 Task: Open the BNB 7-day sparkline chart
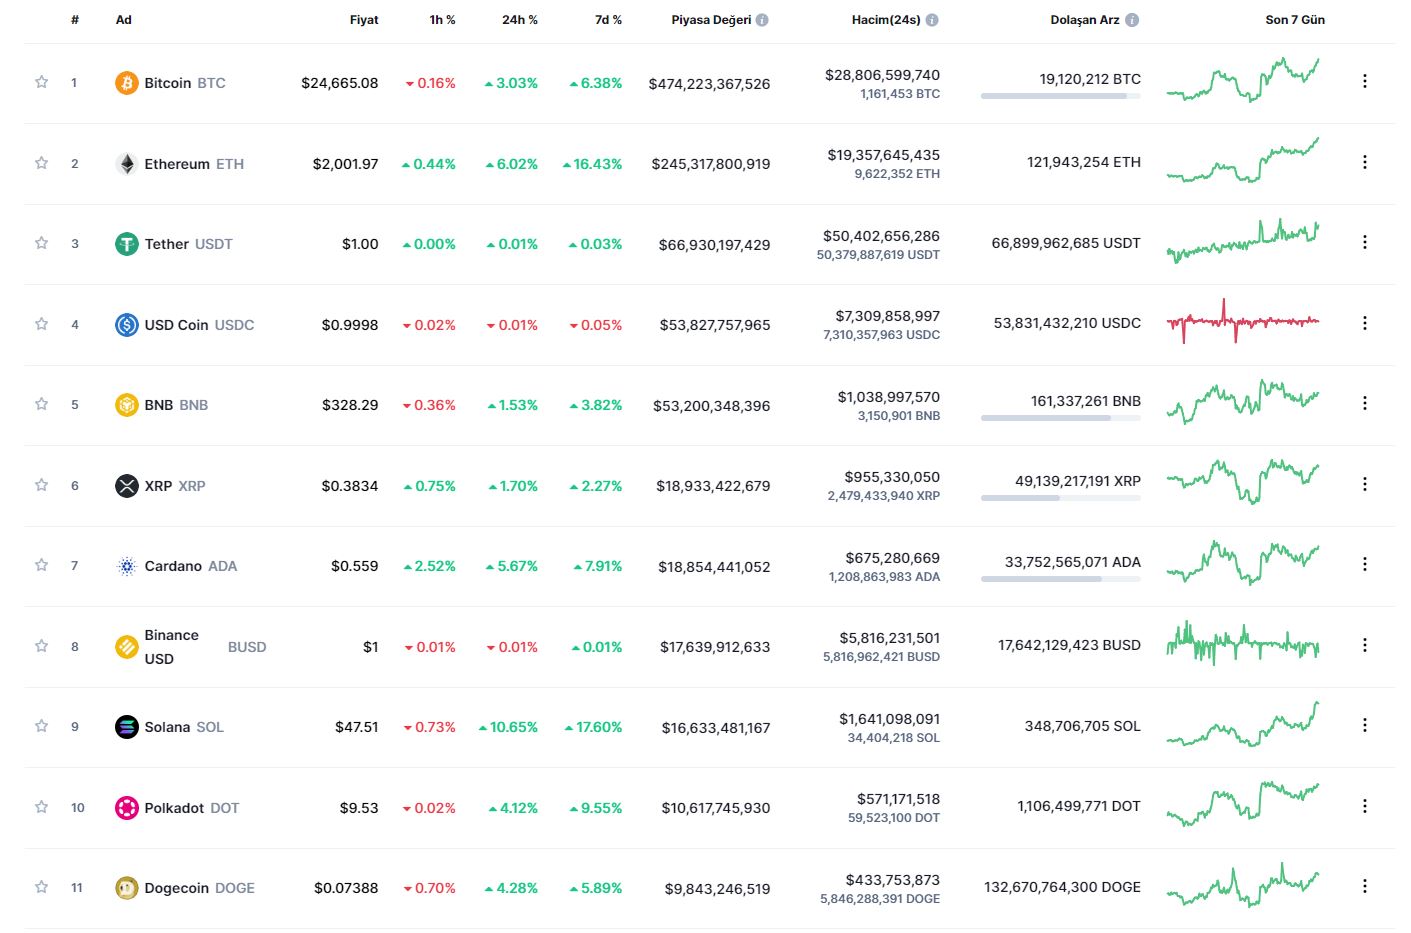coord(1242,402)
